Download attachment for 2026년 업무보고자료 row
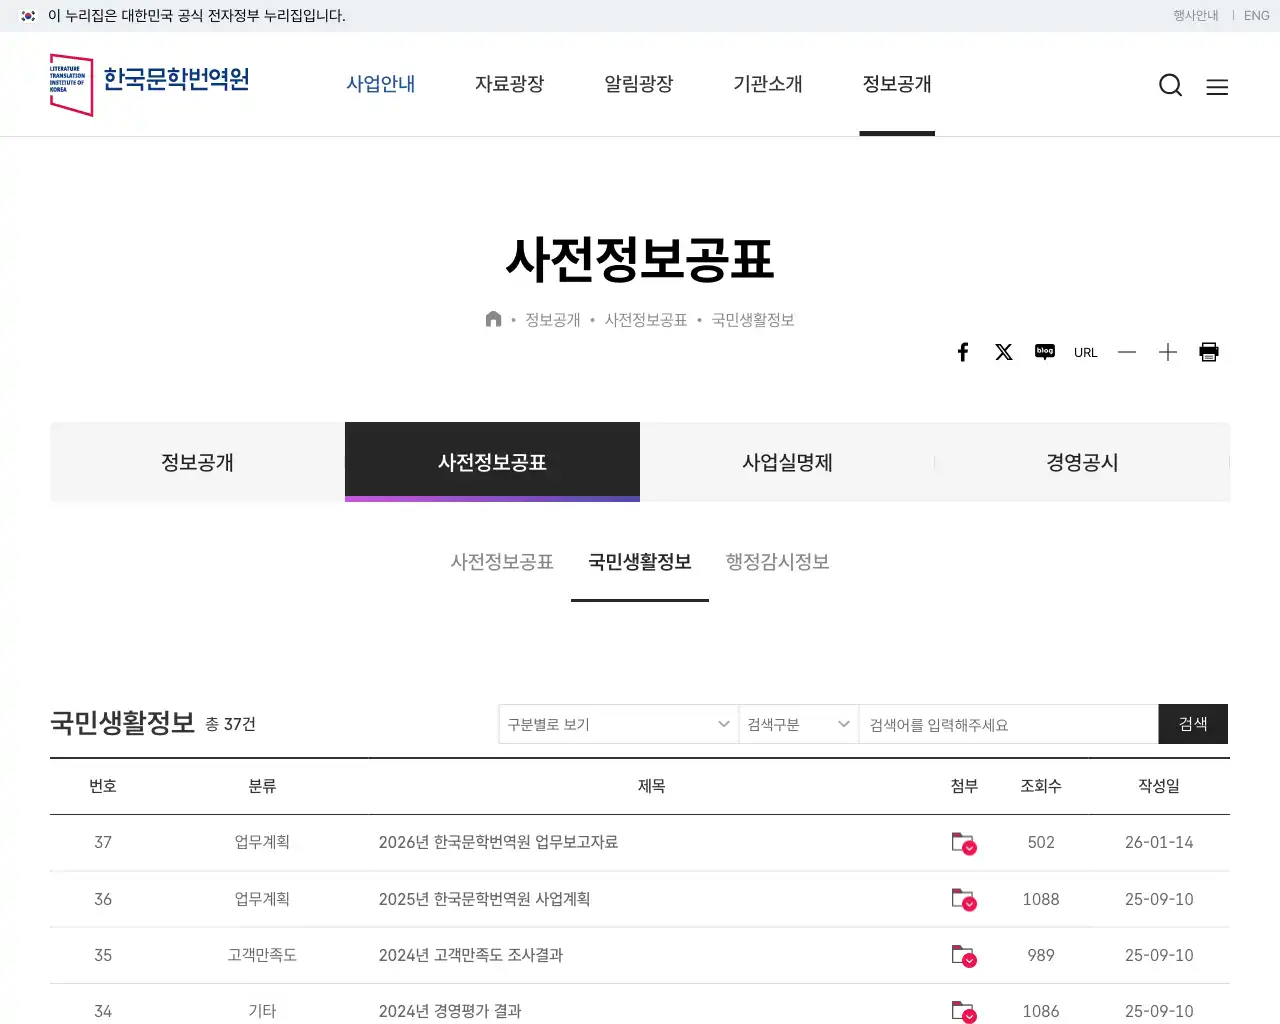The image size is (1280, 1024). pos(964,843)
